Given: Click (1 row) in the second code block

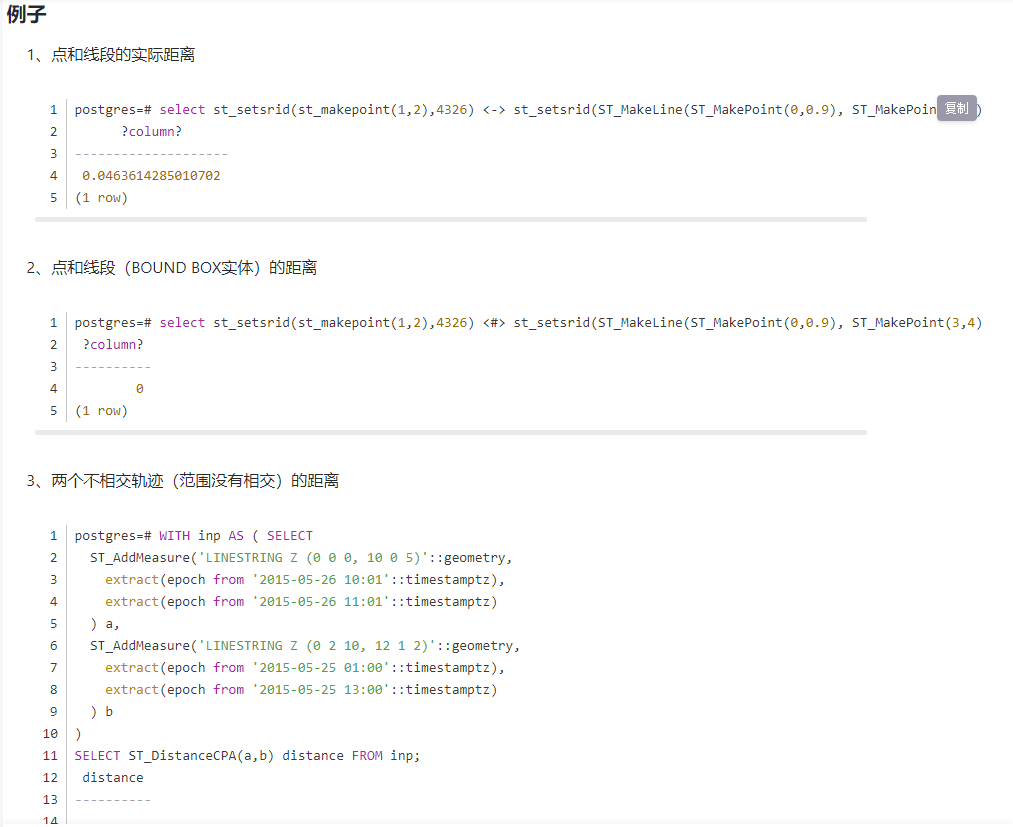Looking at the screenshot, I should point(101,411).
